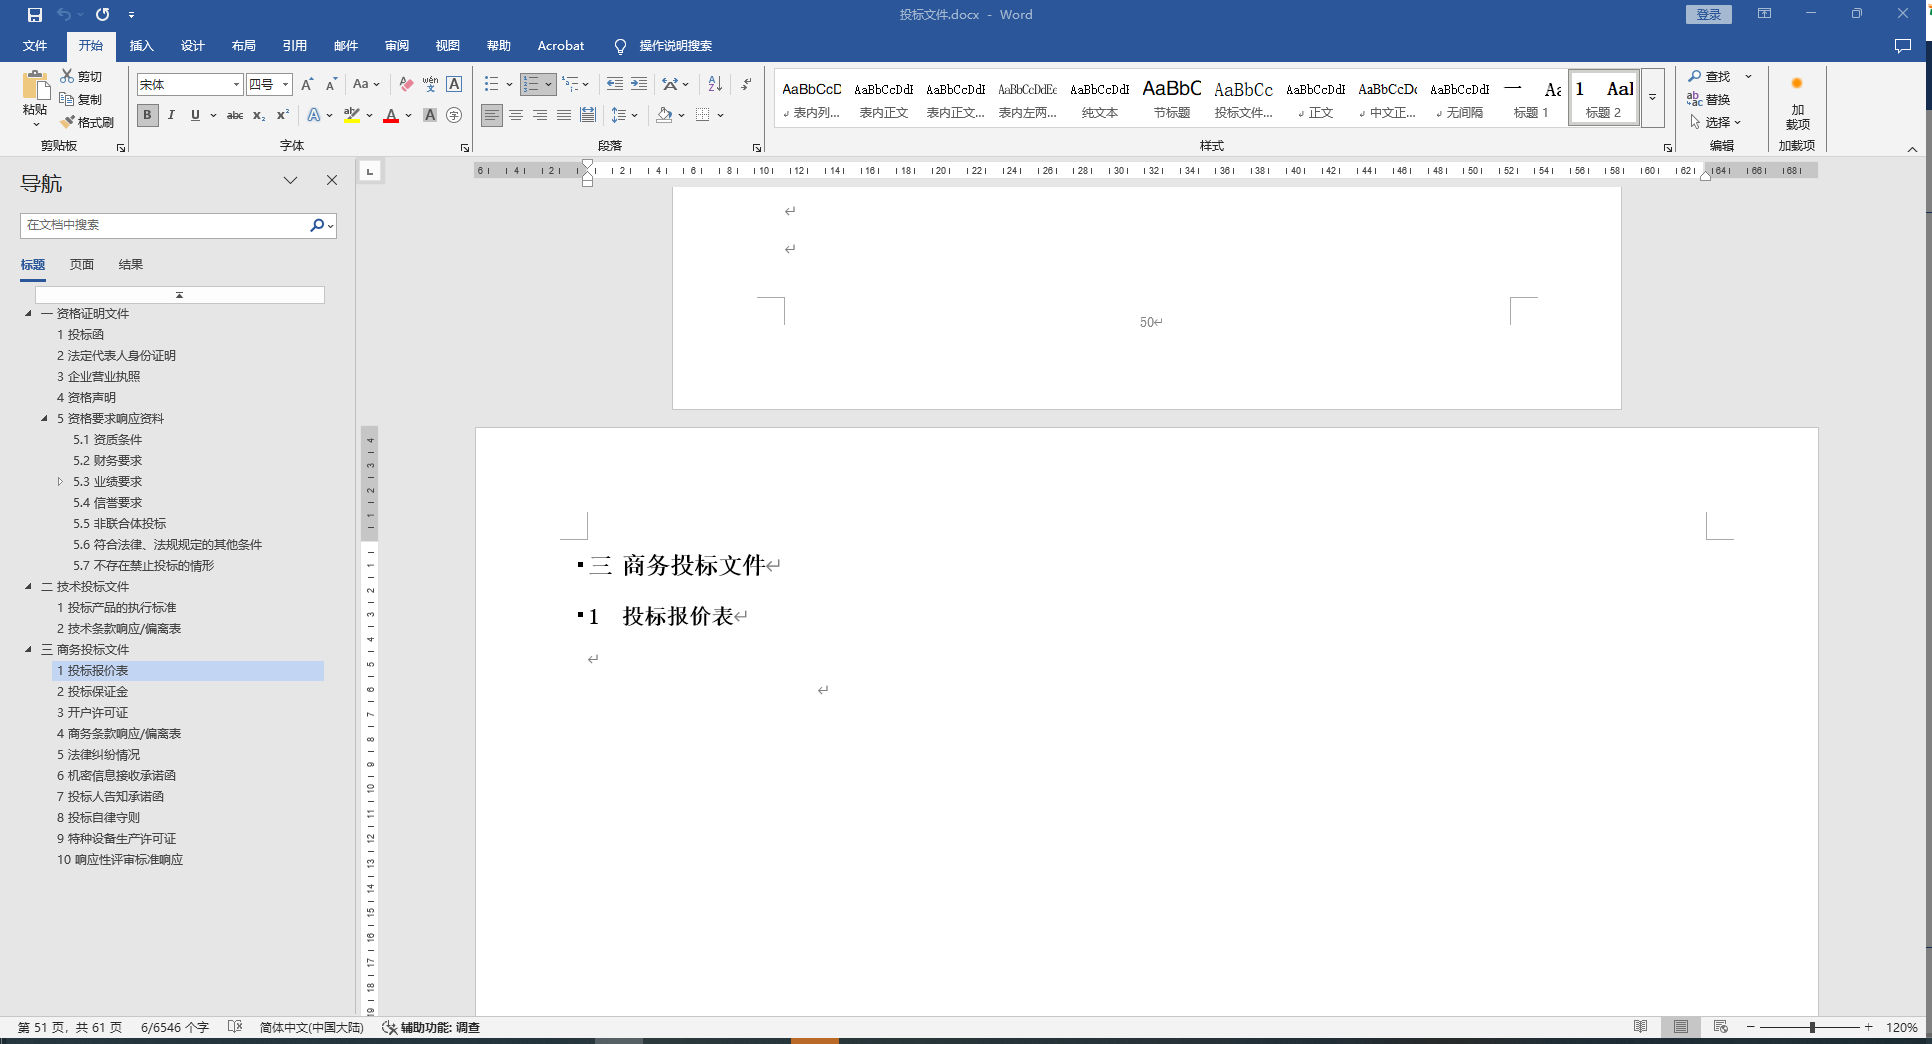The height and width of the screenshot is (1044, 1932).
Task: Toggle superscript formatting
Action: point(283,115)
